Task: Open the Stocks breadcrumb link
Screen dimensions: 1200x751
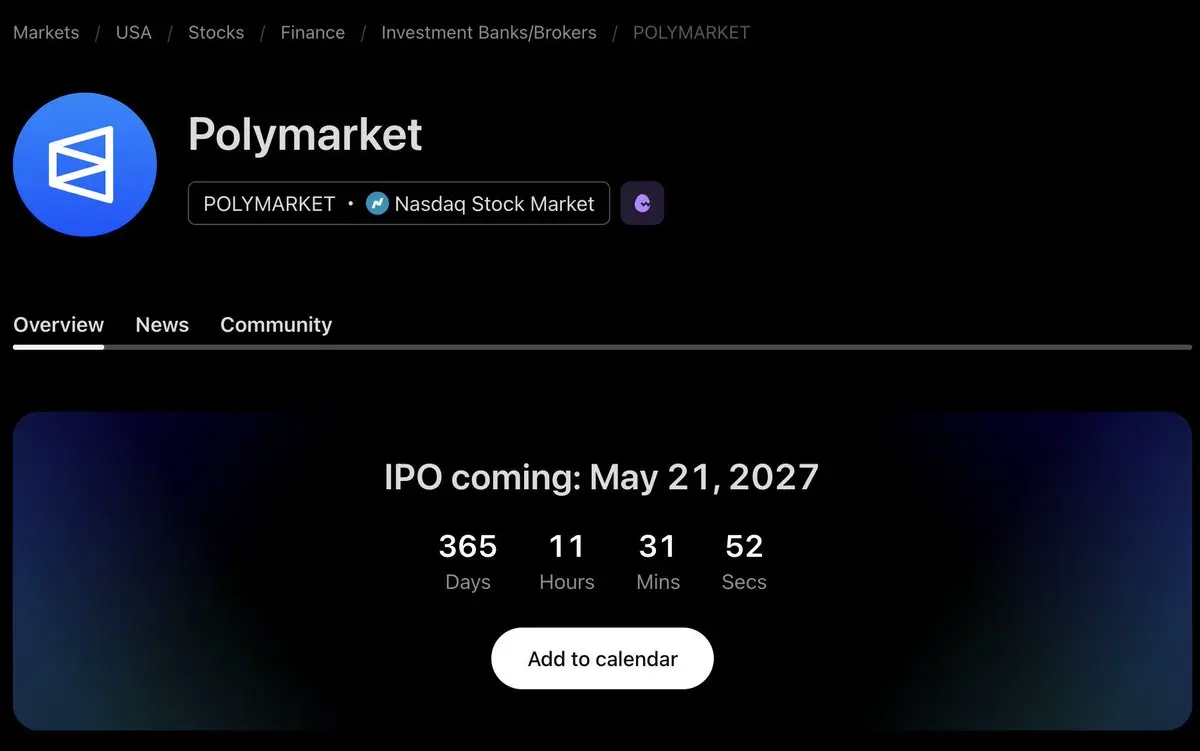Action: point(216,32)
